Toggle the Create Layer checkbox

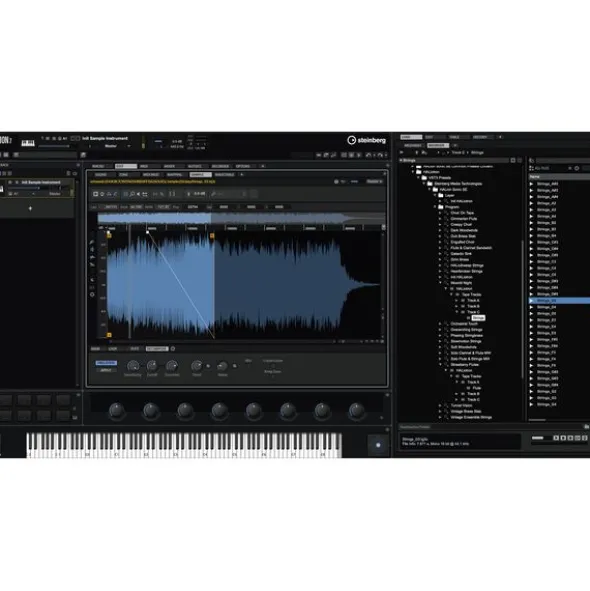coord(273,366)
